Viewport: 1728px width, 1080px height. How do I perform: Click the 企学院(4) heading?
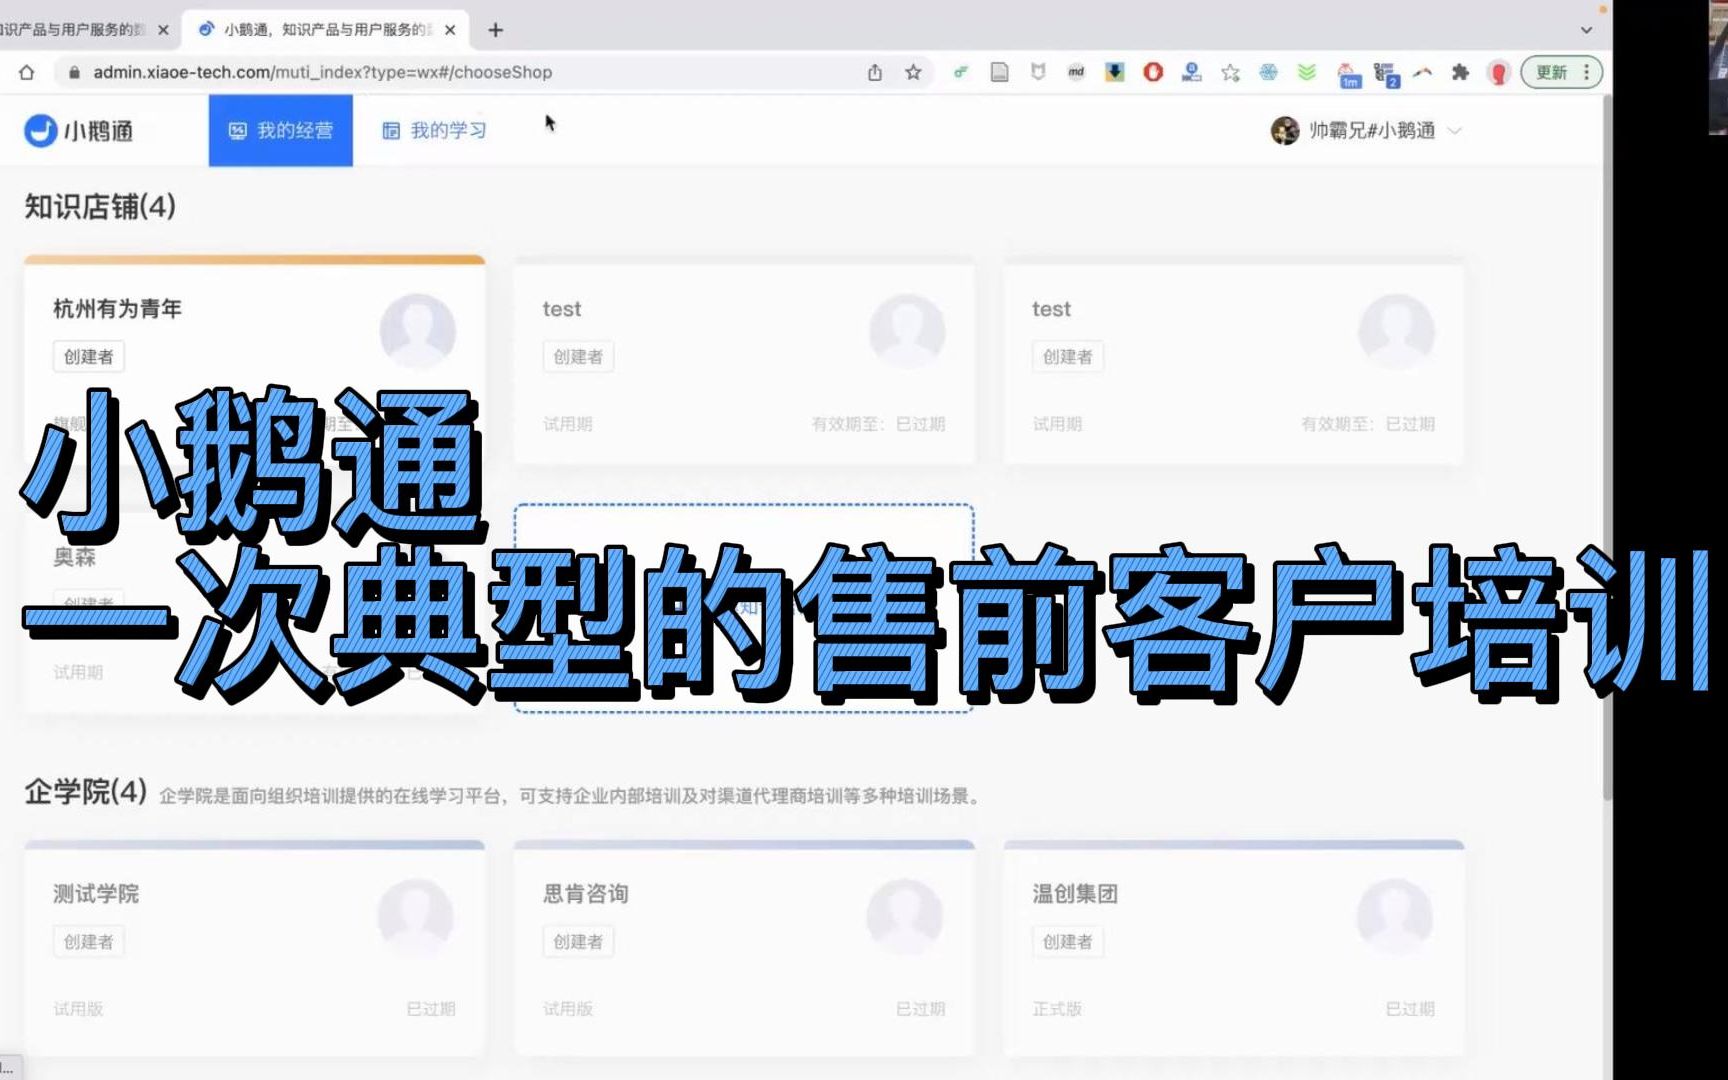point(86,792)
